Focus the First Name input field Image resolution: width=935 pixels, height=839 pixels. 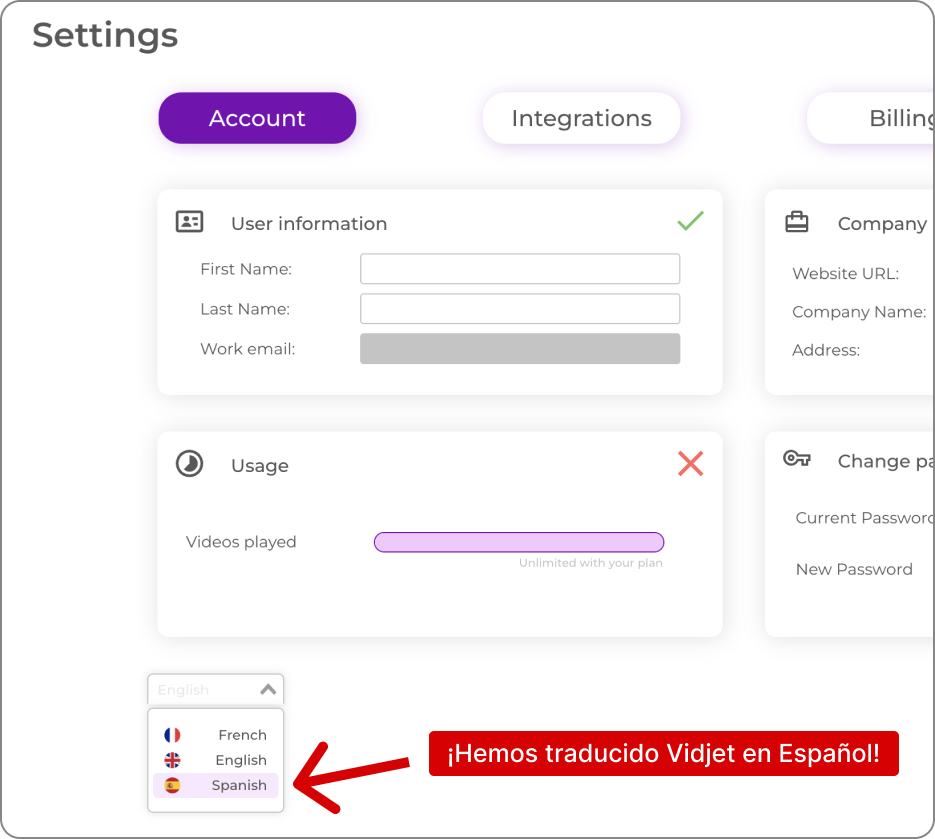pyautogui.click(x=520, y=269)
